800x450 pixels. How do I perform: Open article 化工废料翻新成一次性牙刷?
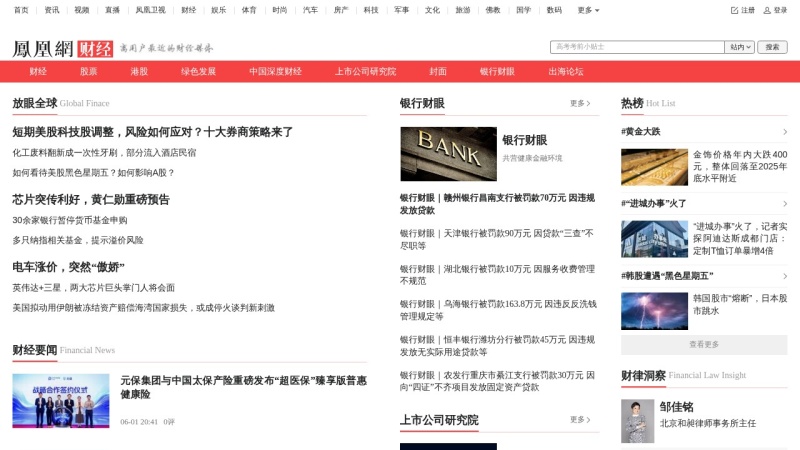(104, 153)
